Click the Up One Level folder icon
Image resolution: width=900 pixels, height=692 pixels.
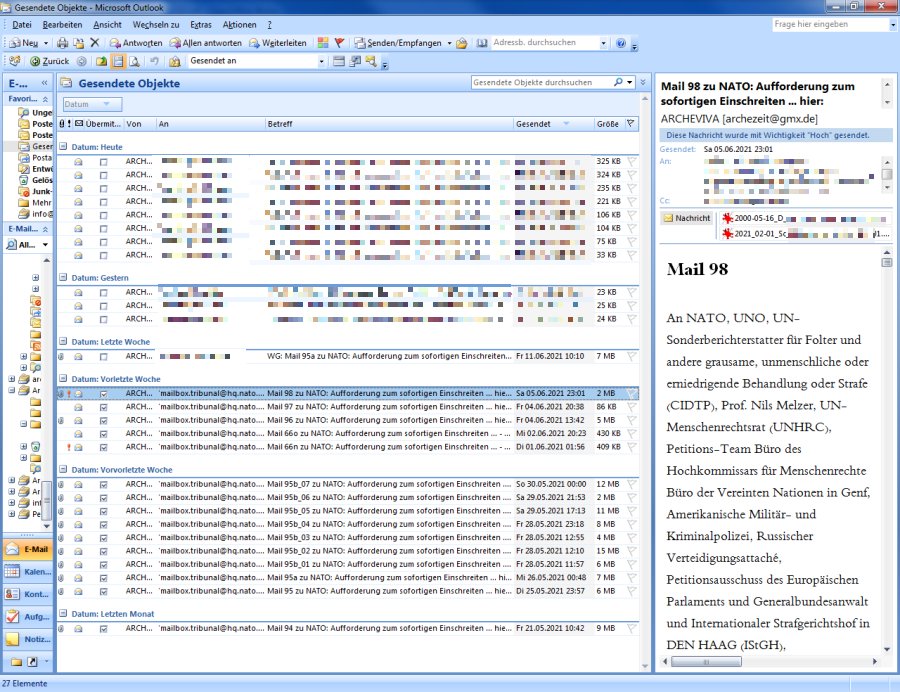(101, 61)
